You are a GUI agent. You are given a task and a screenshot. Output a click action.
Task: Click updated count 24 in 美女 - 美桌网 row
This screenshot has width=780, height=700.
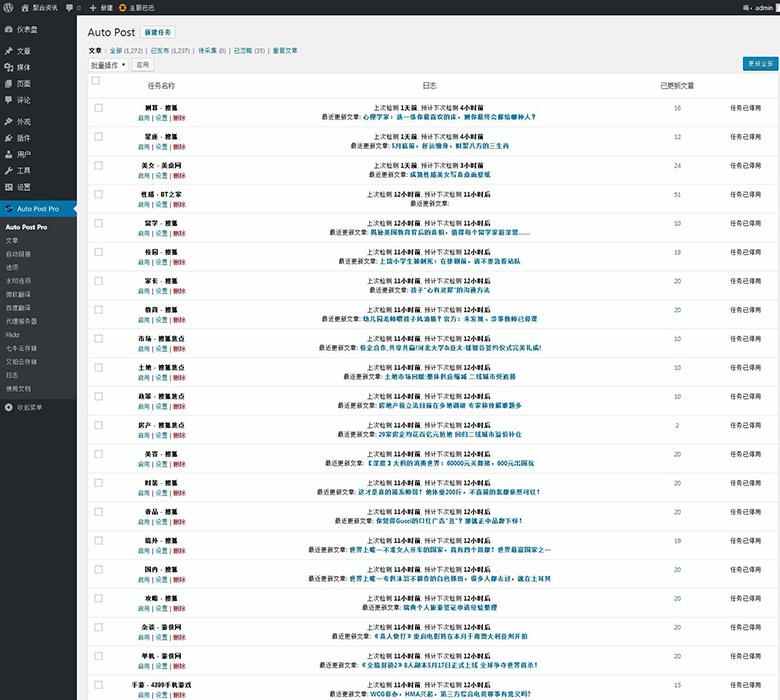click(x=677, y=166)
